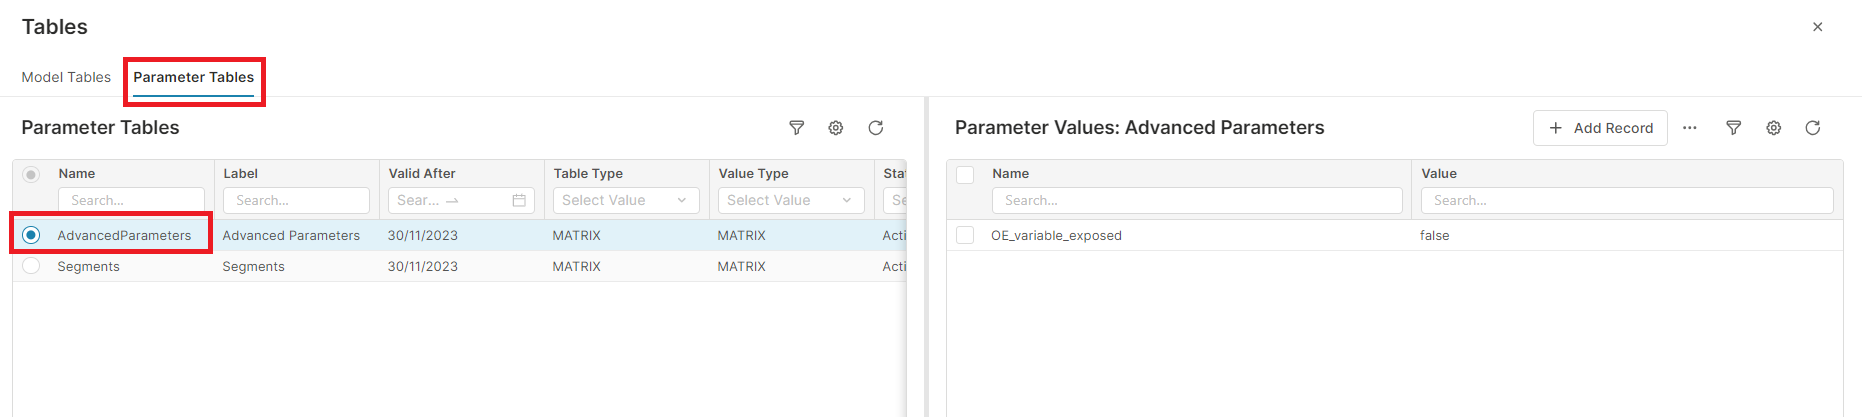Screen dimensions: 1862x417
Task: Toggle the select-all checkbox in Parameter Values
Action: click(x=965, y=174)
